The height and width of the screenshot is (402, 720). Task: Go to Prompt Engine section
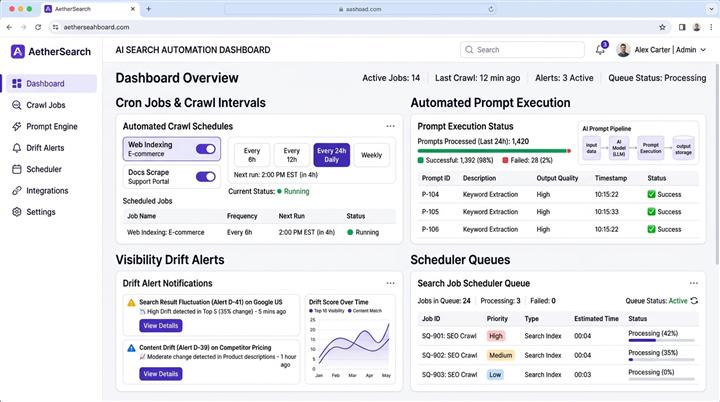pos(51,126)
